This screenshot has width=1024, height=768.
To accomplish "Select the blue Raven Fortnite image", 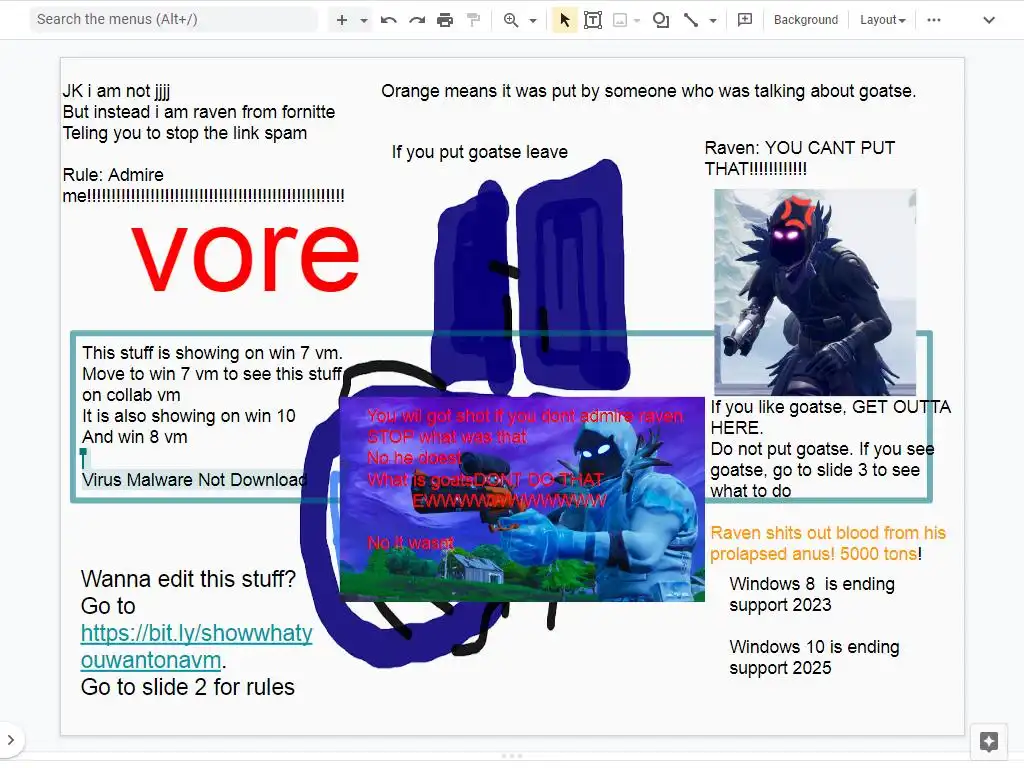I will (522, 499).
